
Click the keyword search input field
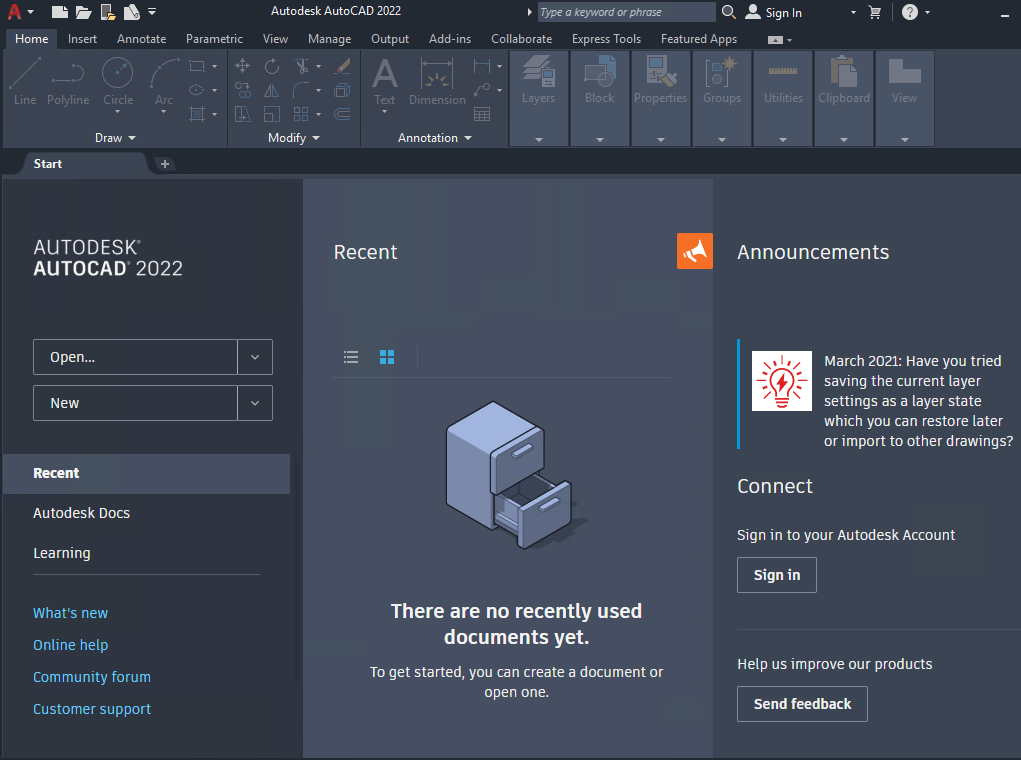click(626, 12)
